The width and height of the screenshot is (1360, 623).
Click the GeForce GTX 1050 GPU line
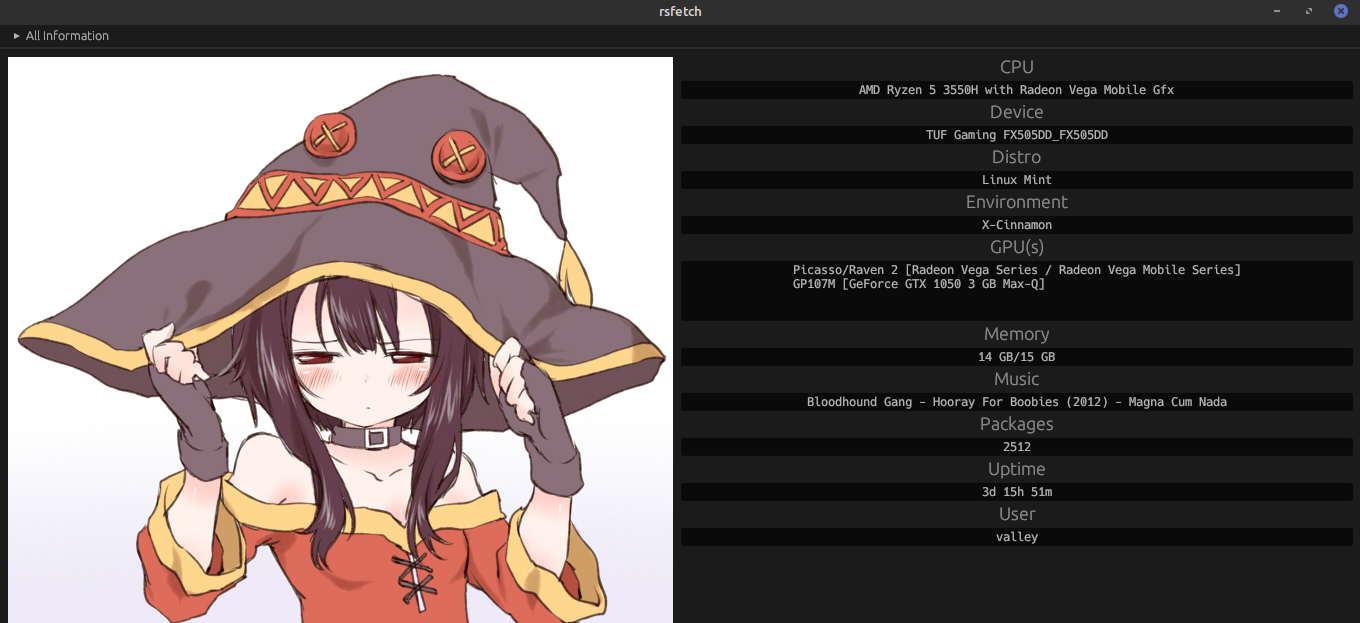pyautogui.click(x=918, y=284)
